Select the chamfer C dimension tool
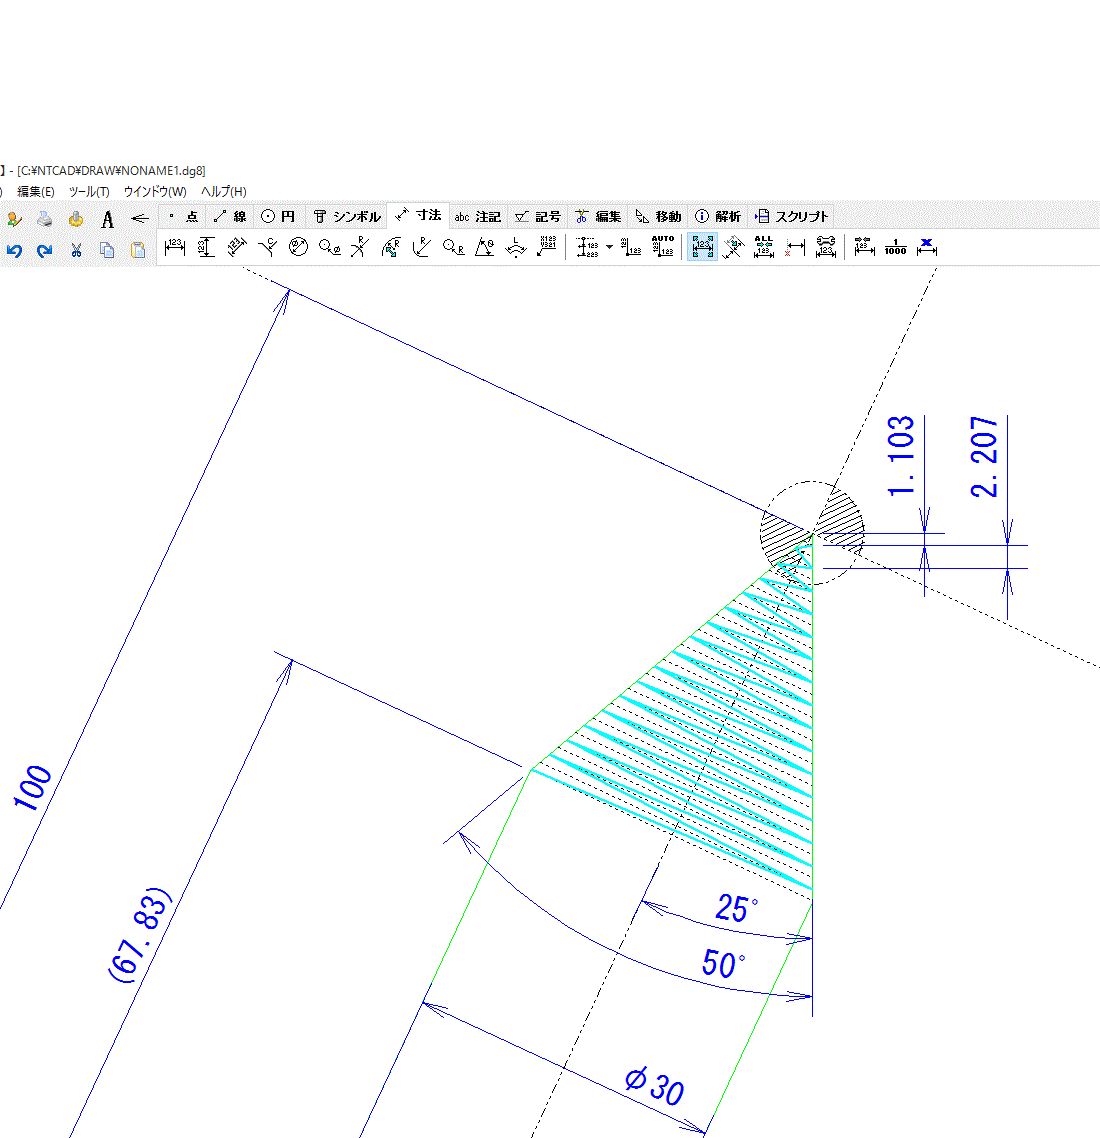Viewport: 1100px width, 1138px height. [268, 248]
